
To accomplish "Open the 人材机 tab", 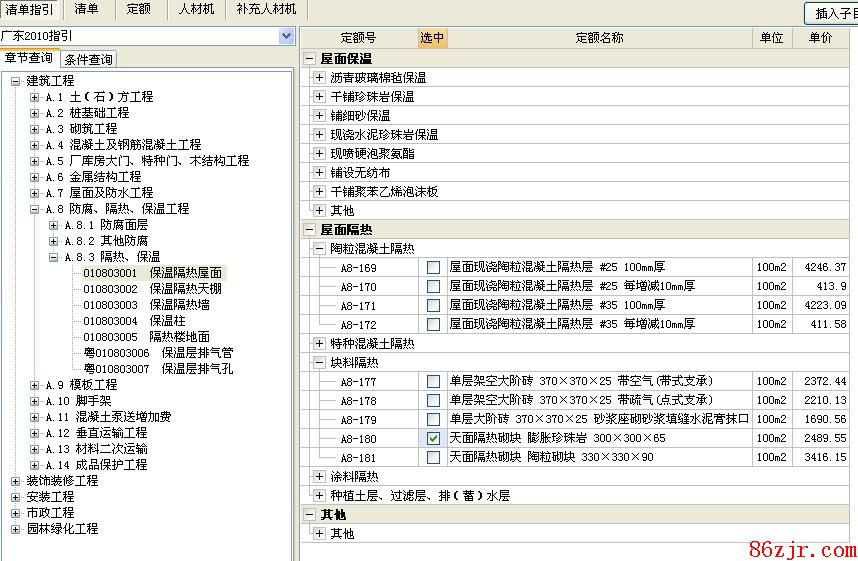I will pyautogui.click(x=196, y=9).
